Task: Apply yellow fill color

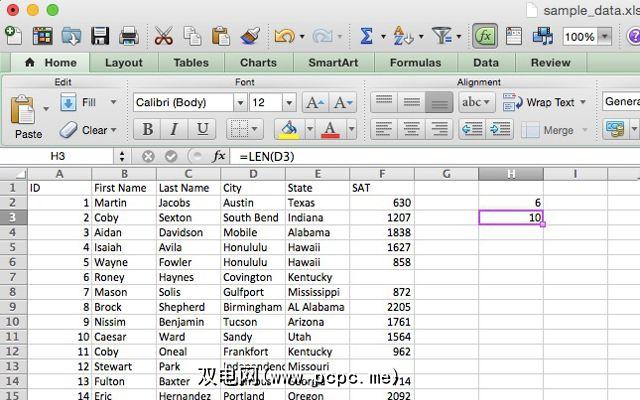Action: [289, 129]
